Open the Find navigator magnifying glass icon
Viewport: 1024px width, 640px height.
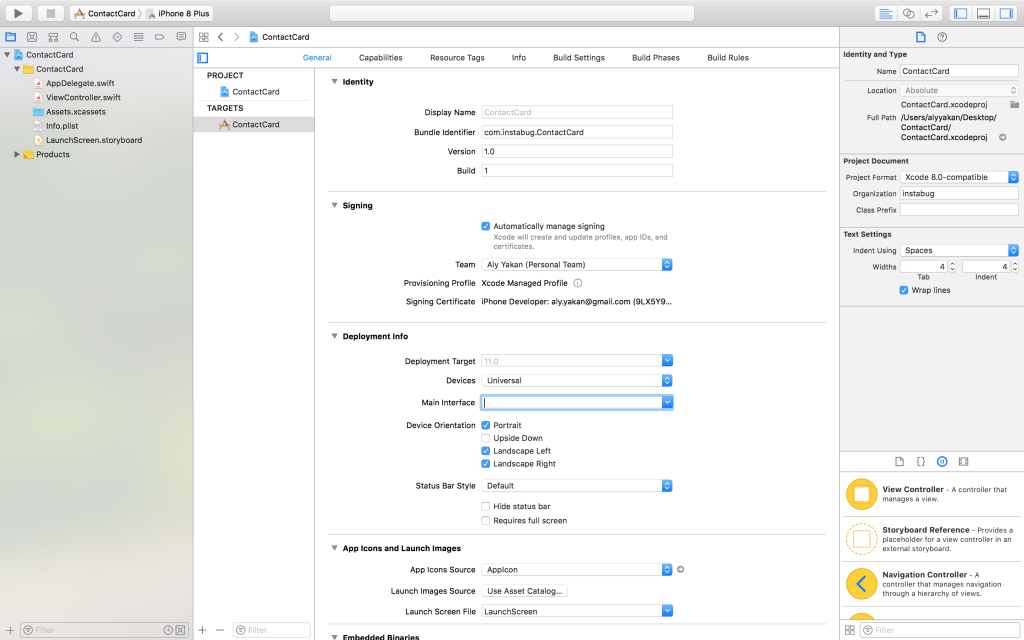(74, 36)
